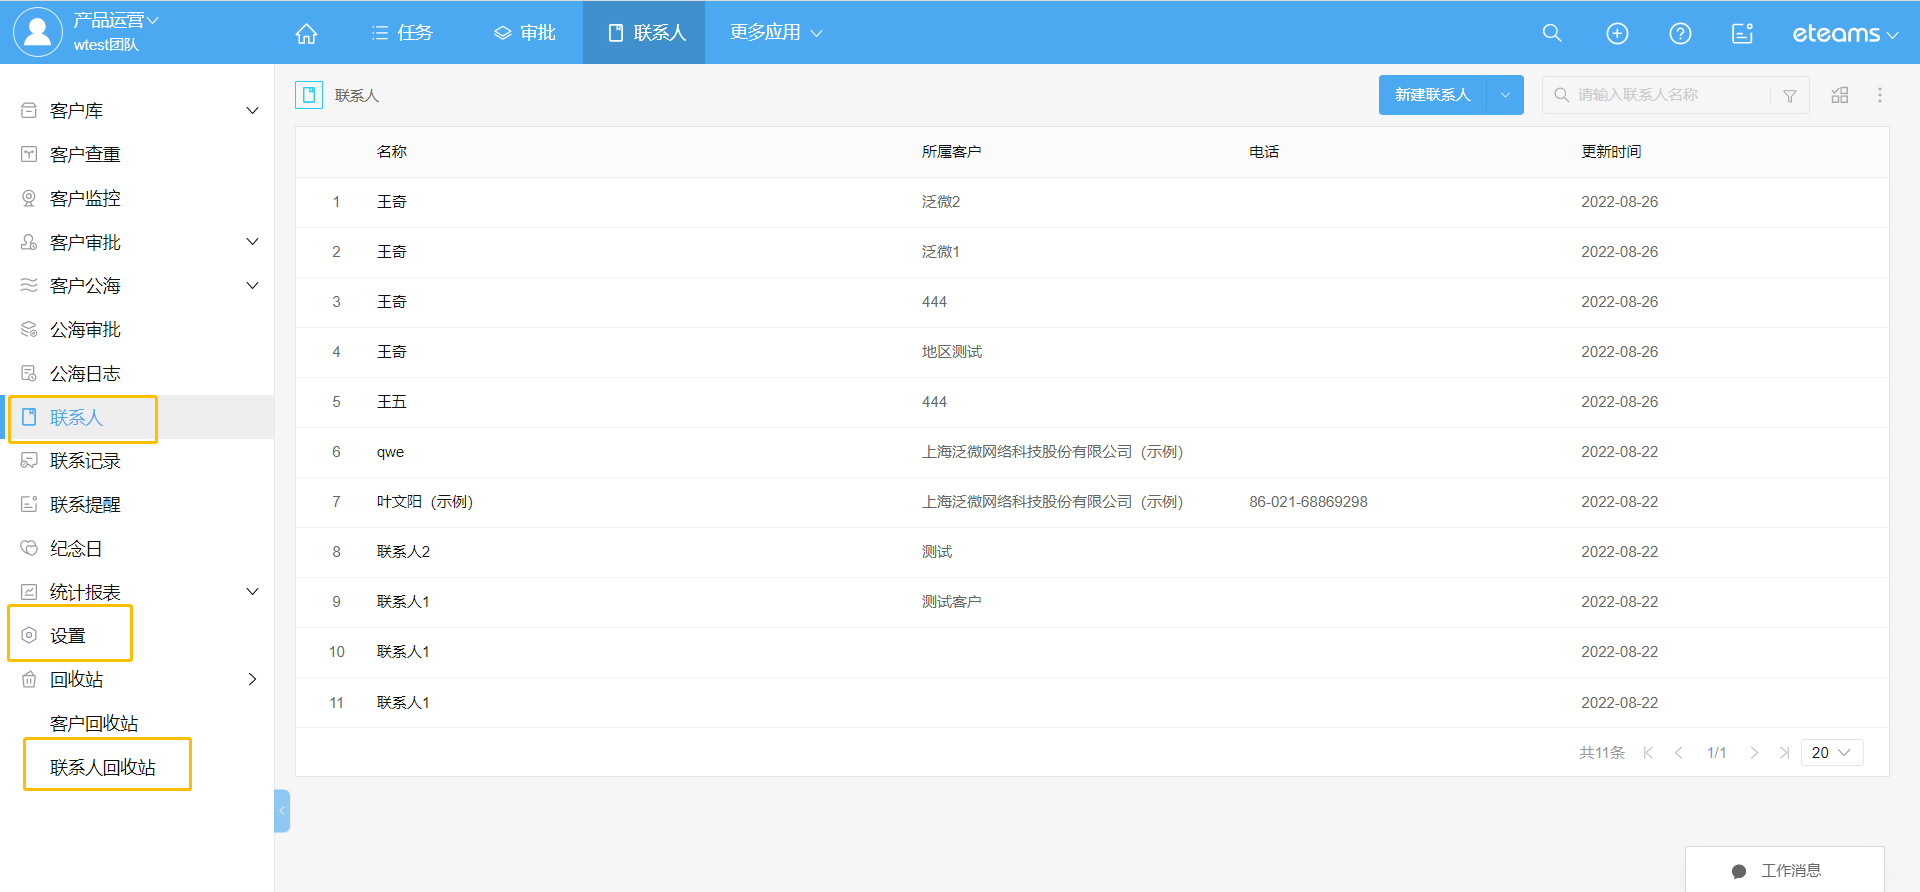Screen dimensions: 1920x892
Task: Switch to the 审批 tab
Action: tap(525, 33)
